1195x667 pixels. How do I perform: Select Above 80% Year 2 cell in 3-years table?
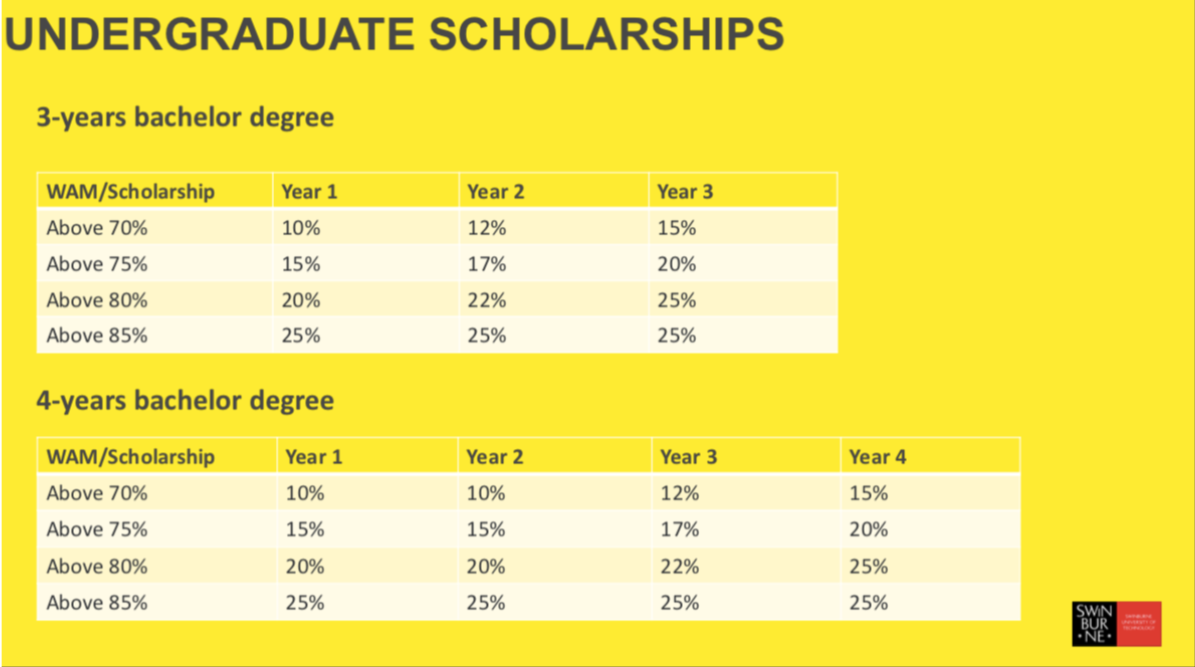(x=487, y=300)
